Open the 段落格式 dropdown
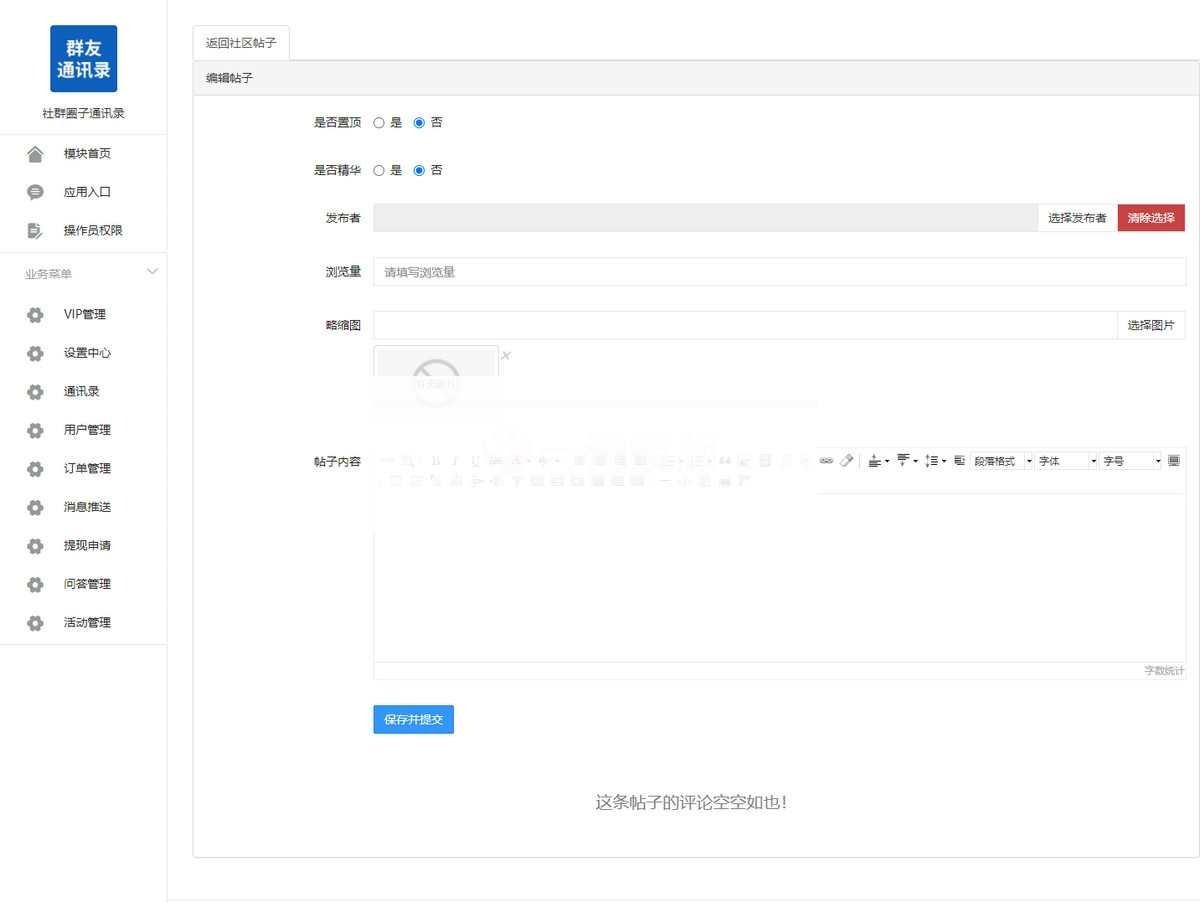The width and height of the screenshot is (1200, 903). pyautogui.click(x=1000, y=461)
